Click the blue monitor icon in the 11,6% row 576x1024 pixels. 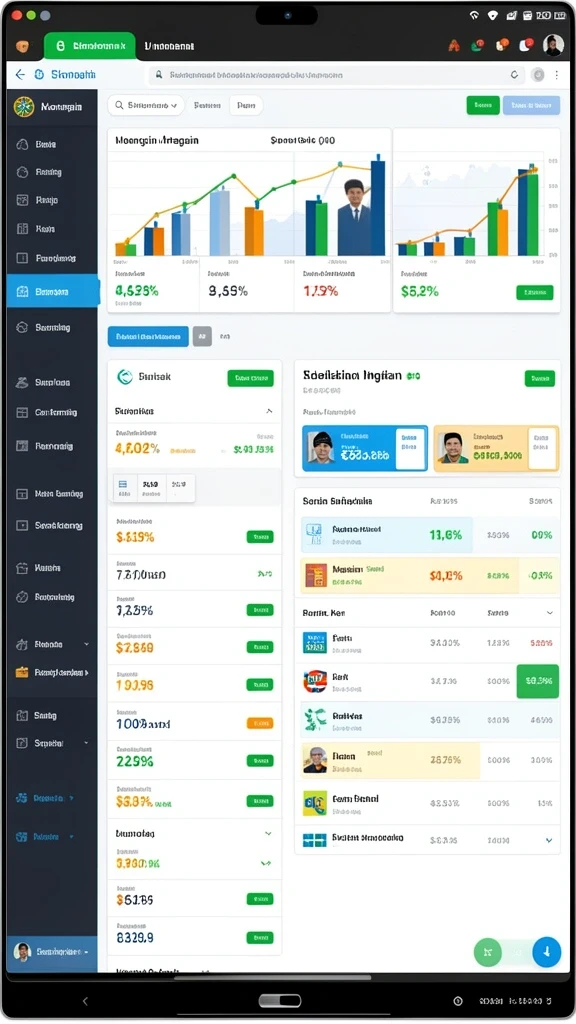314,534
